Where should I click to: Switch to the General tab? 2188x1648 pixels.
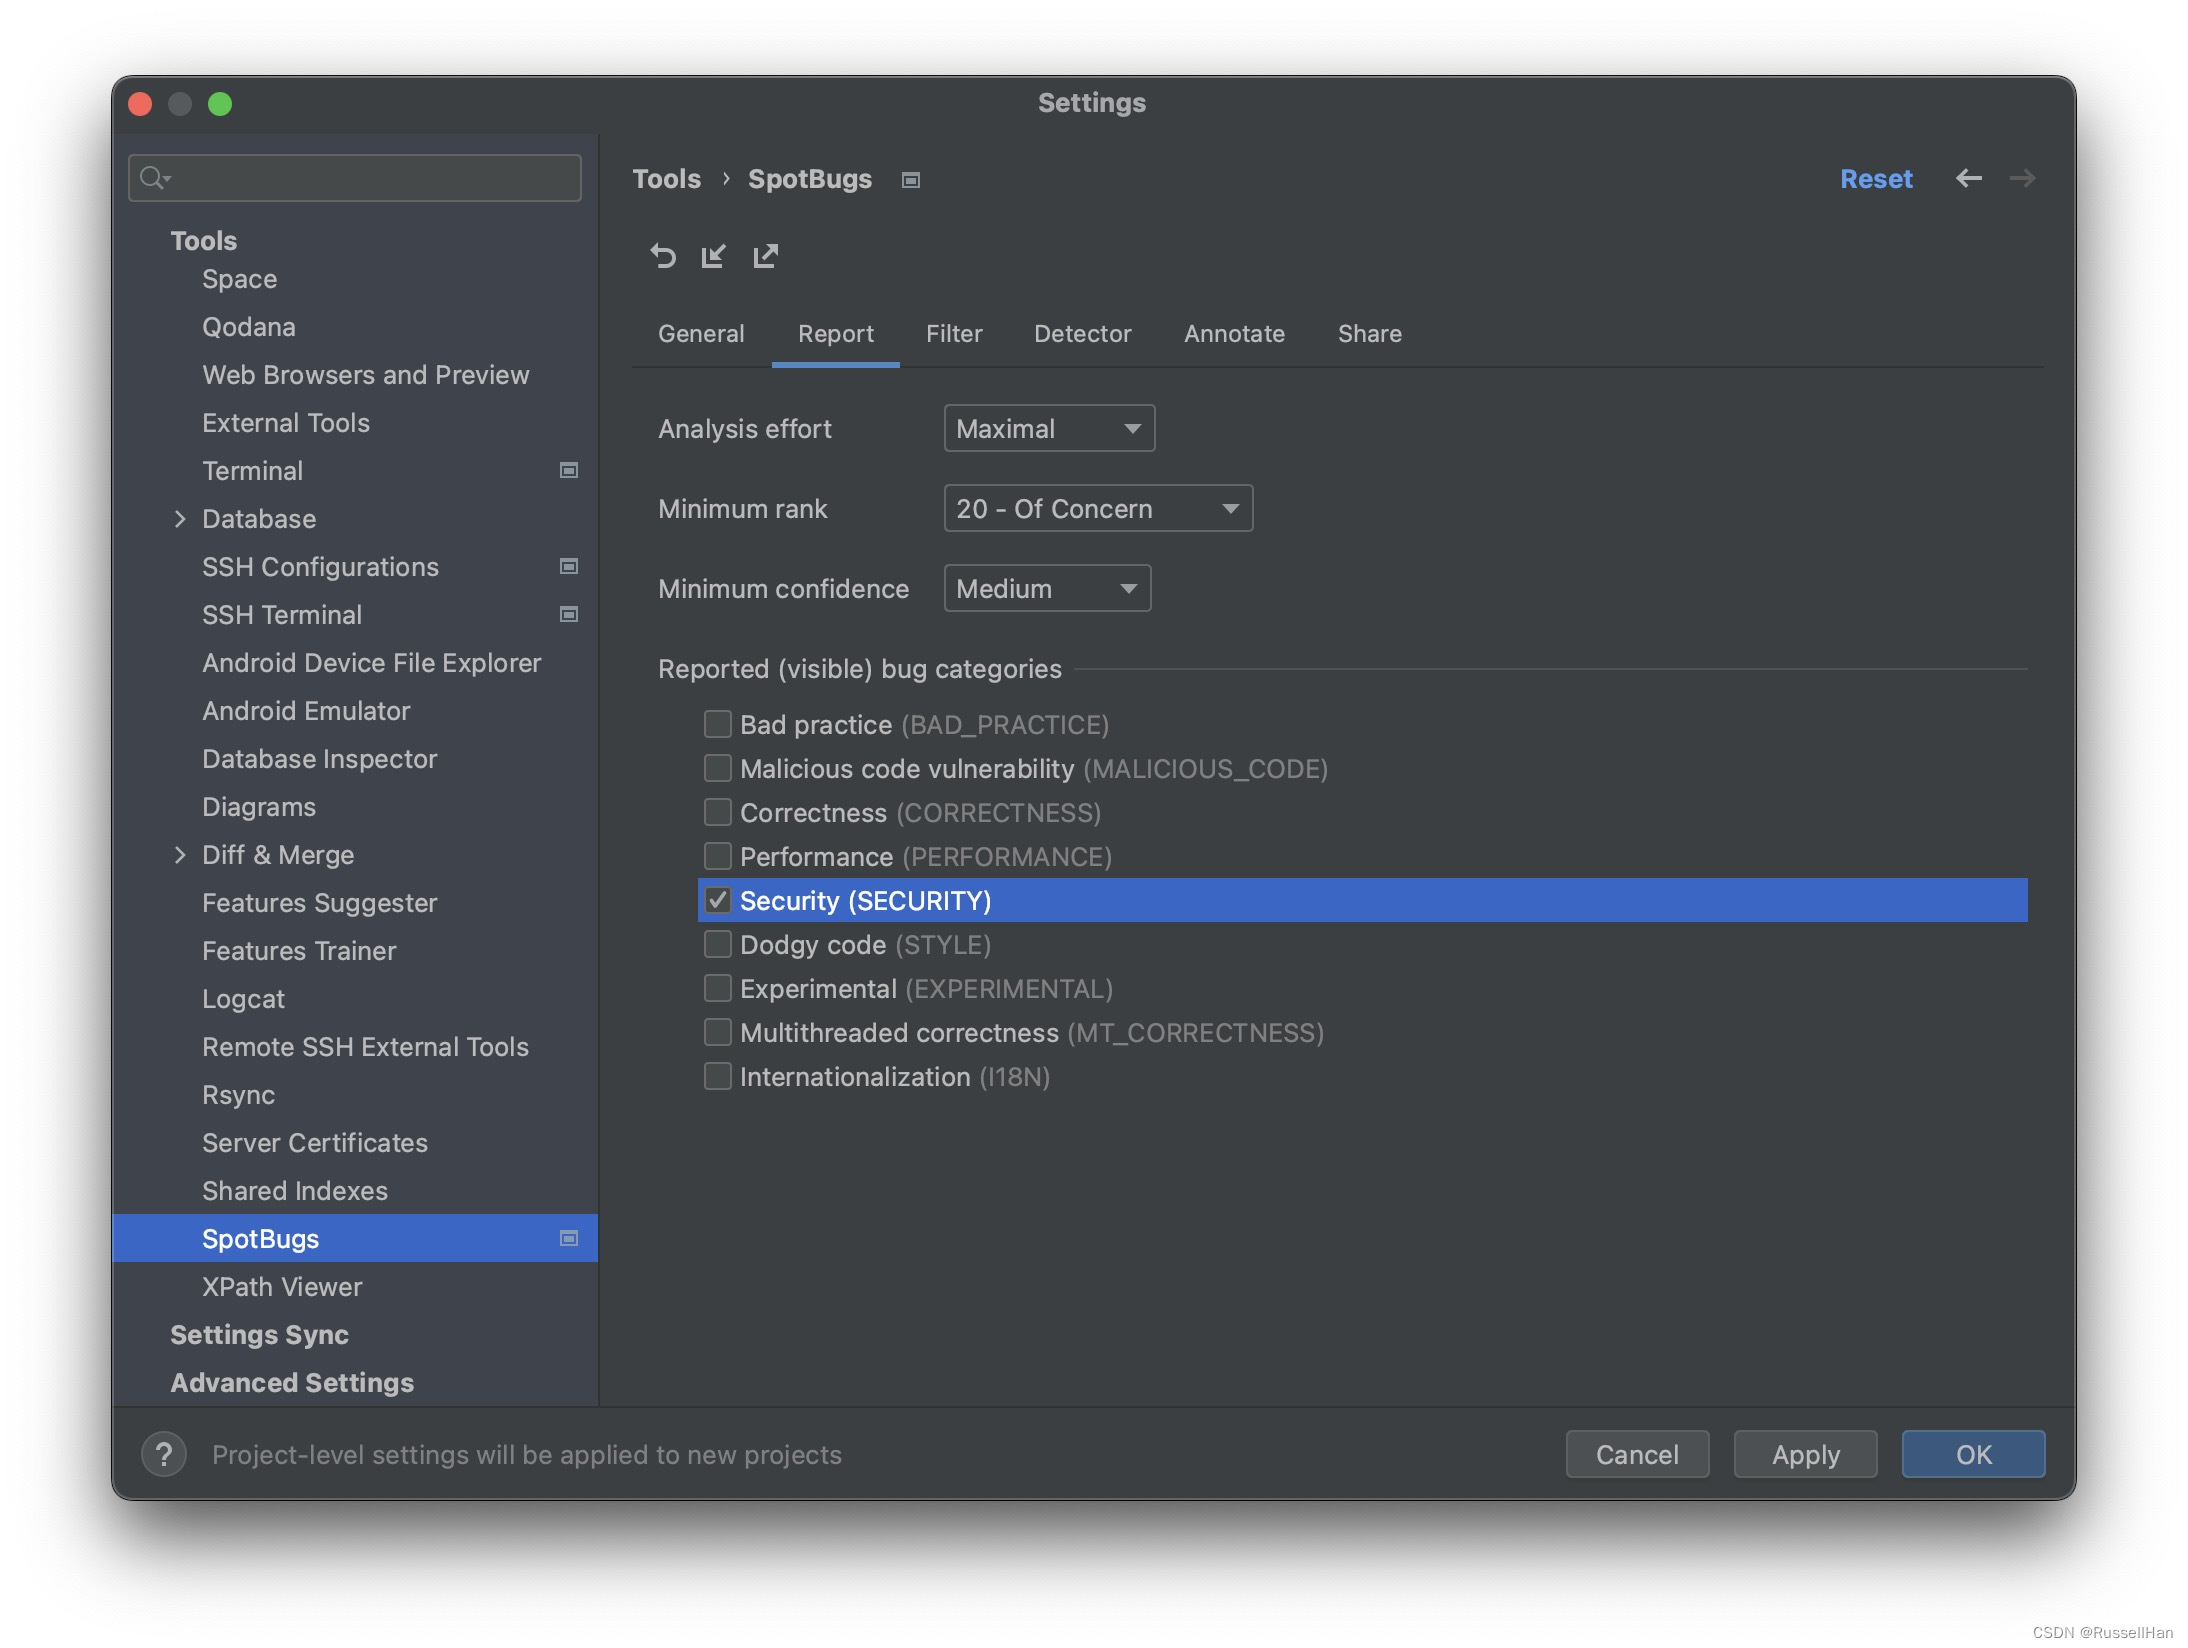click(x=701, y=334)
